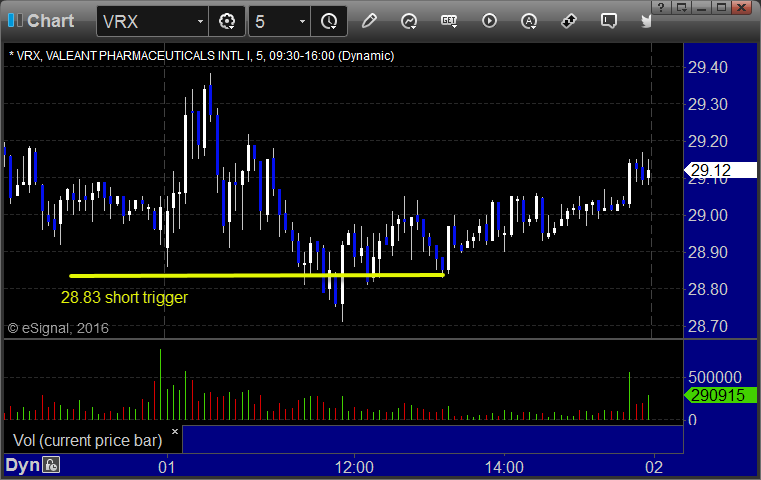The height and width of the screenshot is (480, 761).
Task: Toggle the lock icon beside Dyn
Action: pyautogui.click(x=51, y=465)
